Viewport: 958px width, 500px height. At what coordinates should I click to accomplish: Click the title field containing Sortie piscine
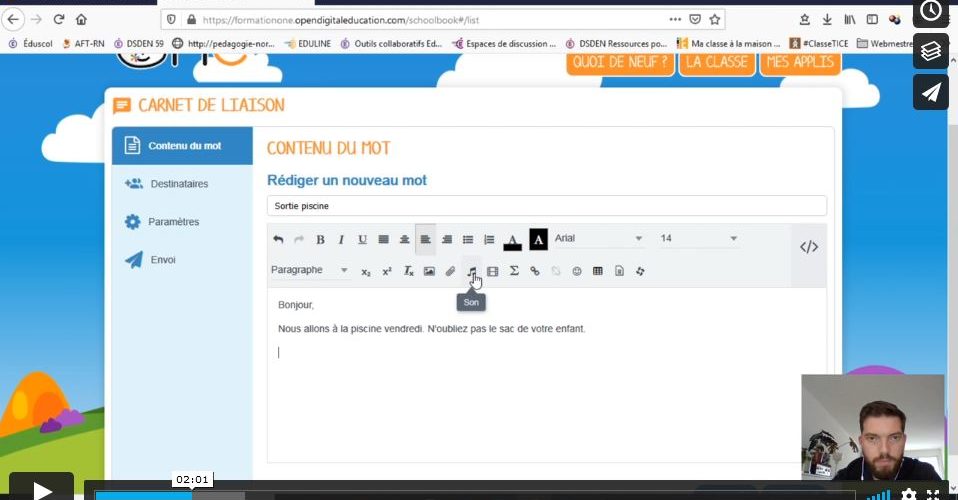click(546, 206)
